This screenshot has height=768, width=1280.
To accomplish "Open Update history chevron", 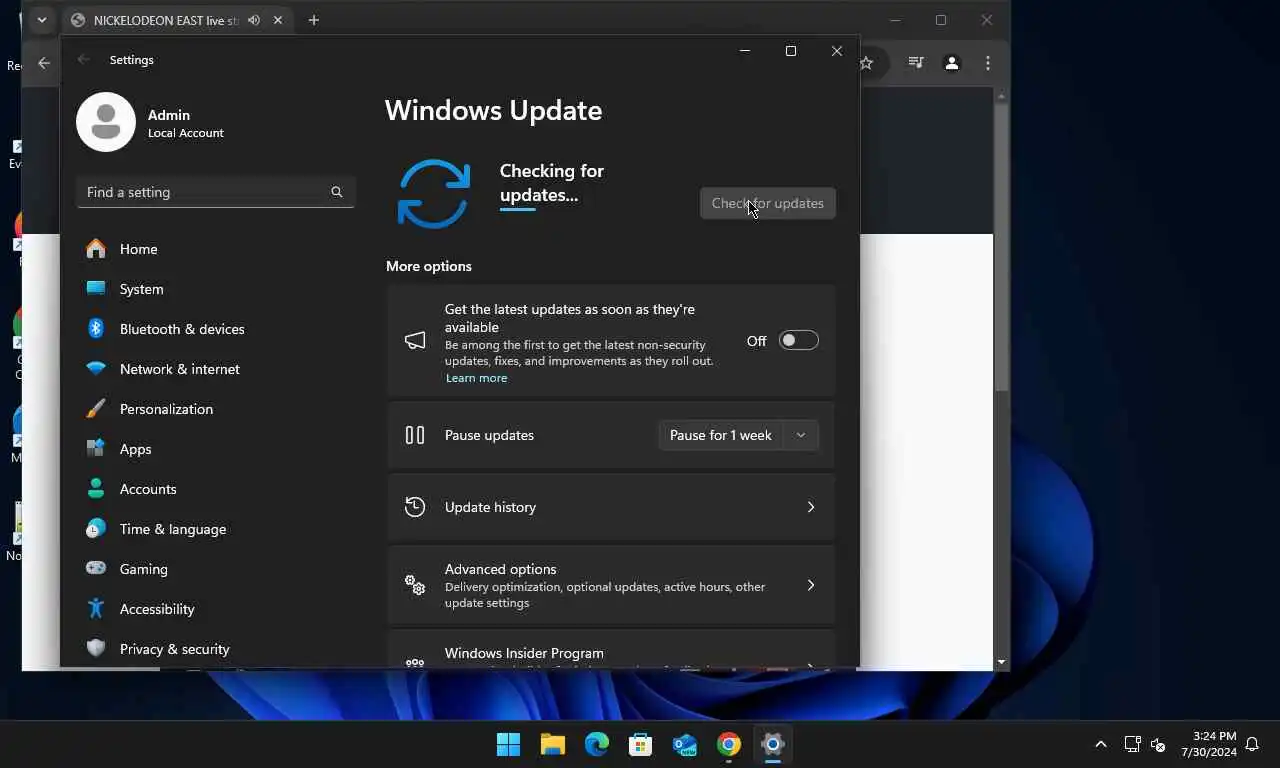I will [x=811, y=507].
